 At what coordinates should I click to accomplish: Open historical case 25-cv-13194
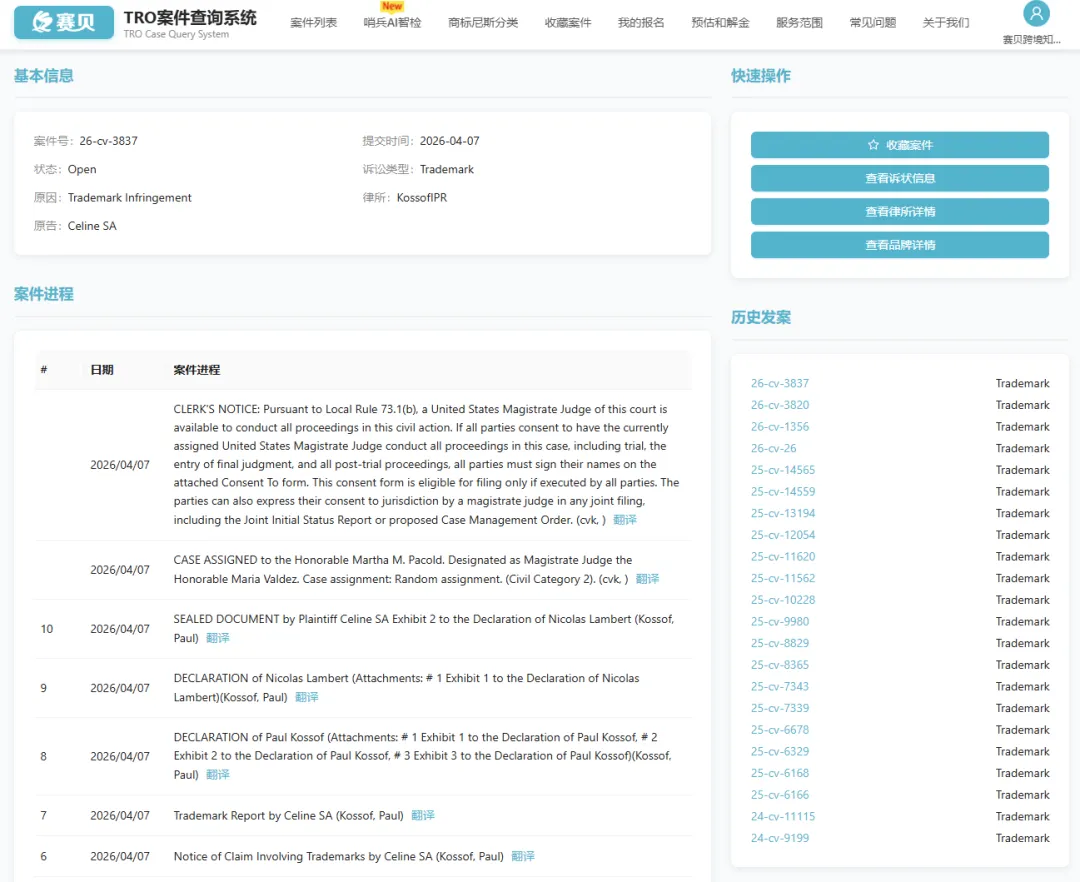[783, 514]
